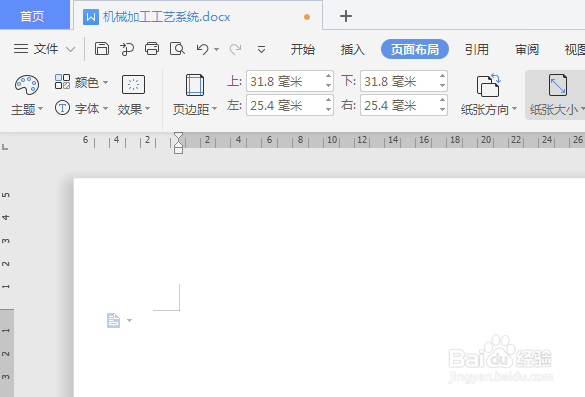Click the Redo arrow icon

coord(235,49)
